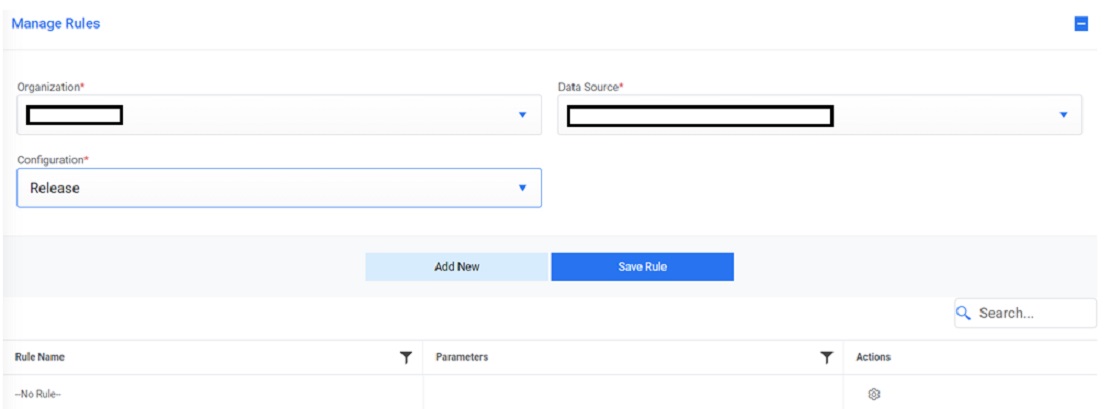Click the Manage Rules panel title
The height and width of the screenshot is (409, 1111).
pos(55,24)
